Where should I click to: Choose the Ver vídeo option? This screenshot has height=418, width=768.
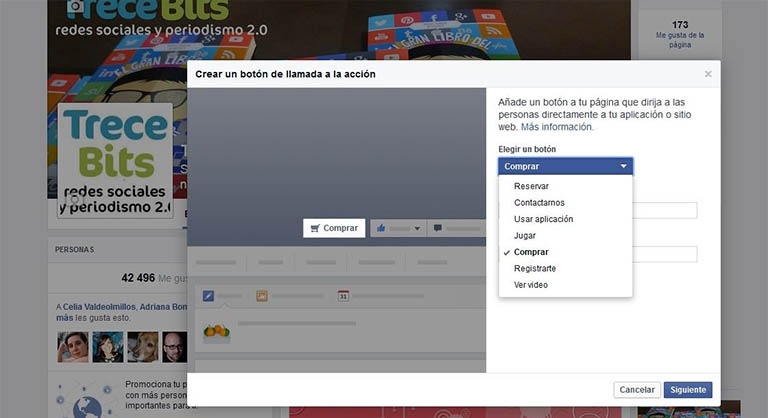pos(531,285)
